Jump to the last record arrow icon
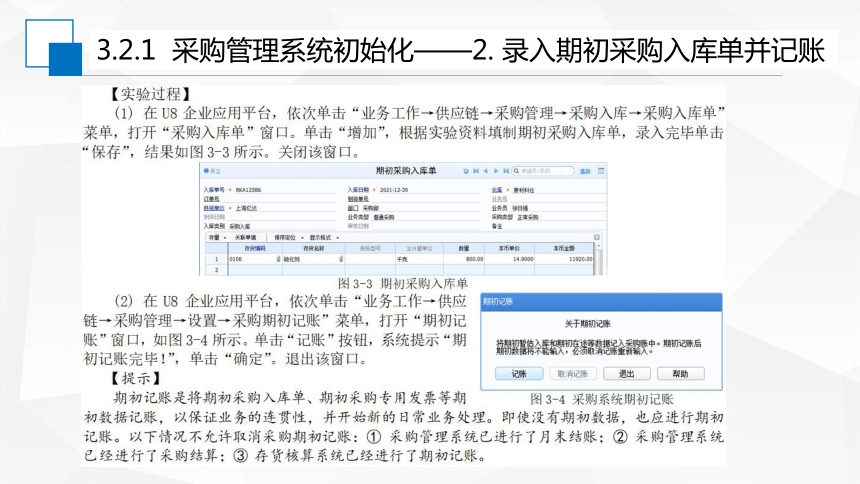 tap(506, 171)
